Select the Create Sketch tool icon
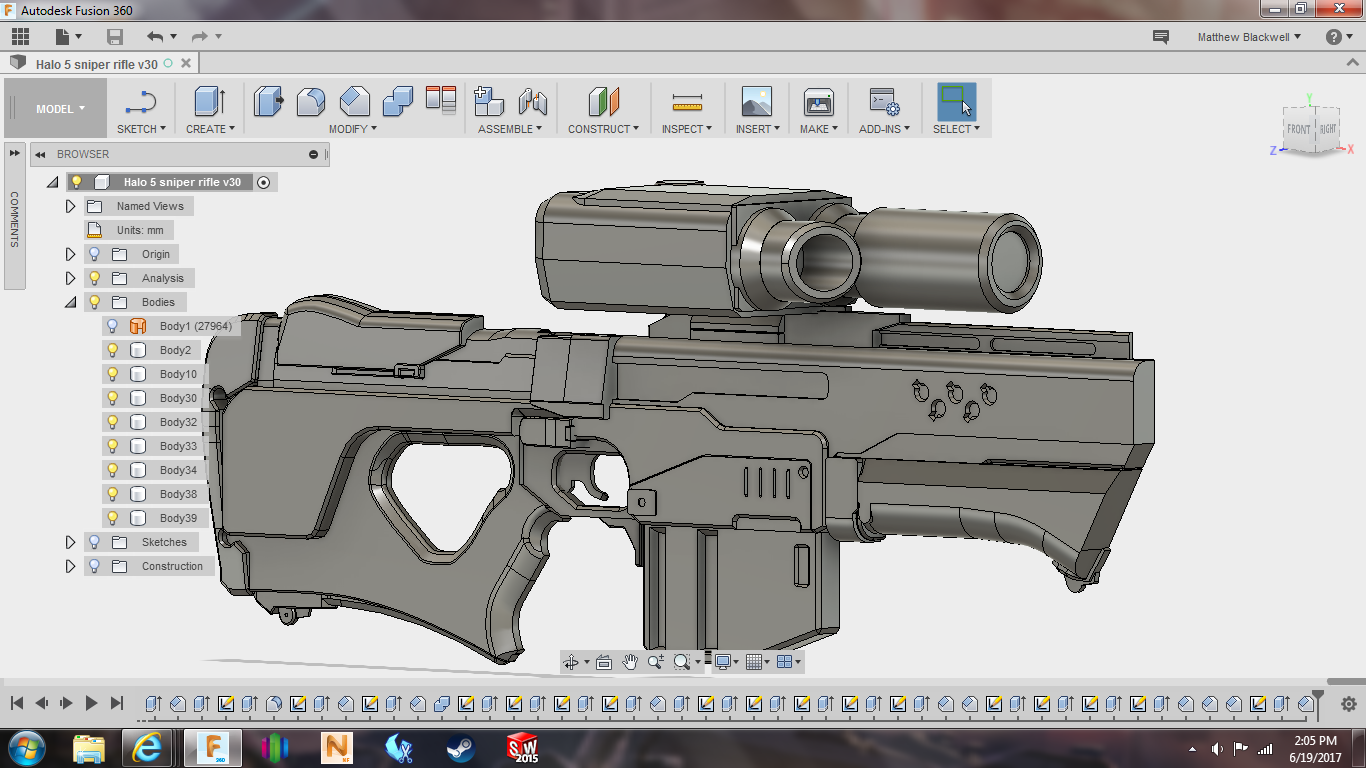 (141, 102)
